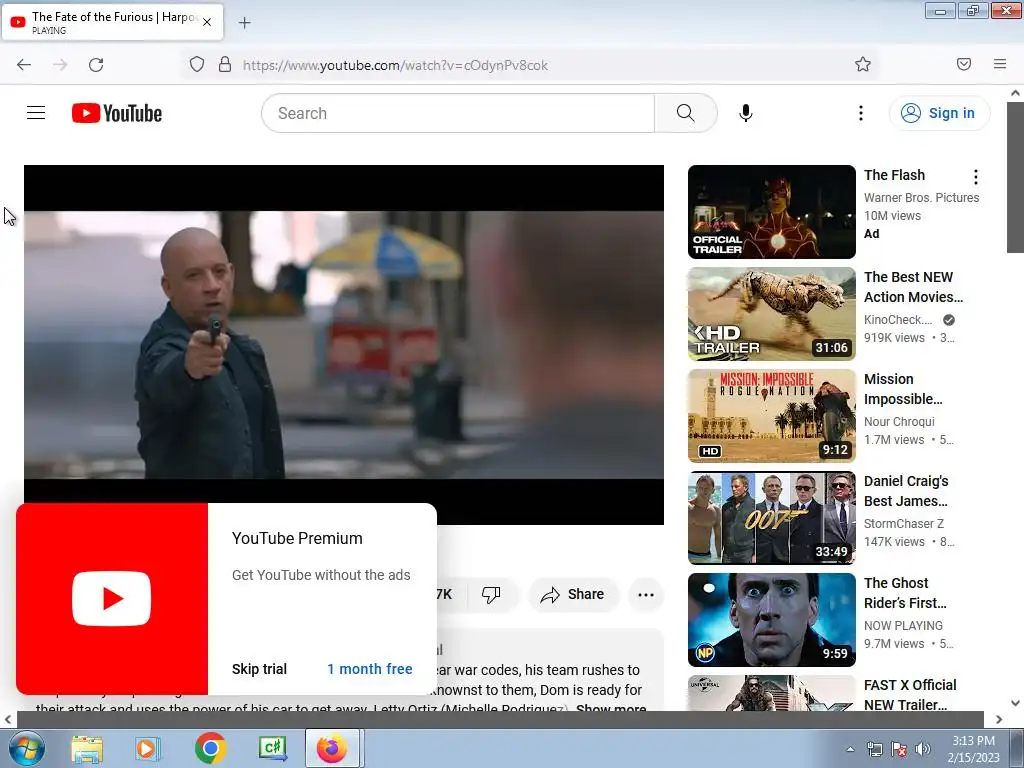Click the Sign in button
The height and width of the screenshot is (768, 1024).
coord(938,113)
